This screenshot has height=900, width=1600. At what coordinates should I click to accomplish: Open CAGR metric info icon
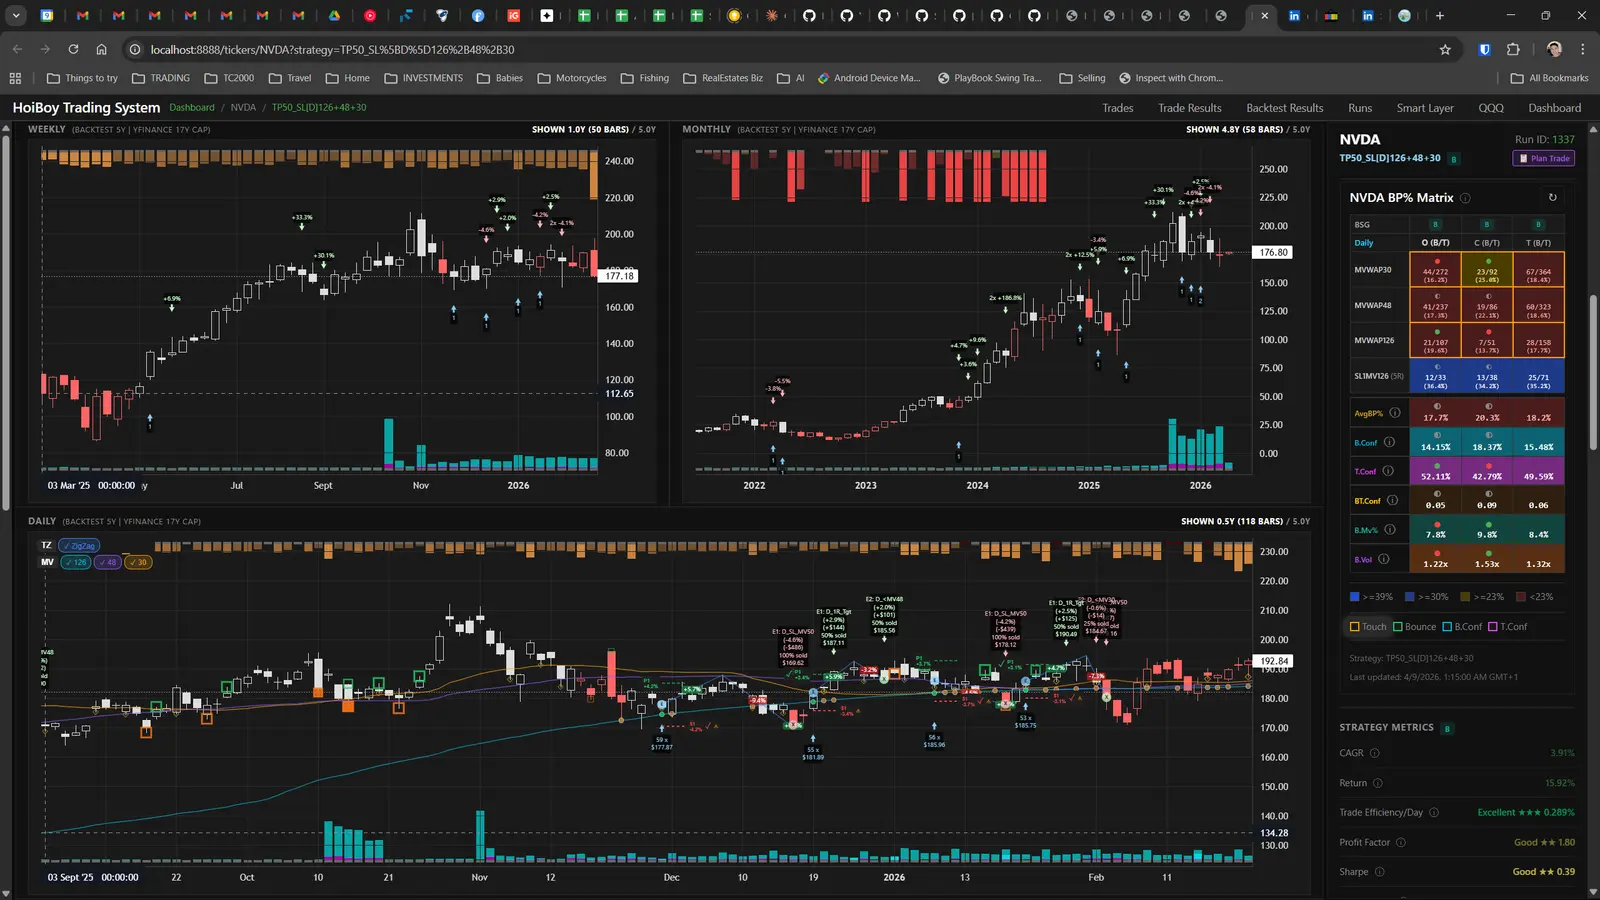coord(1374,753)
